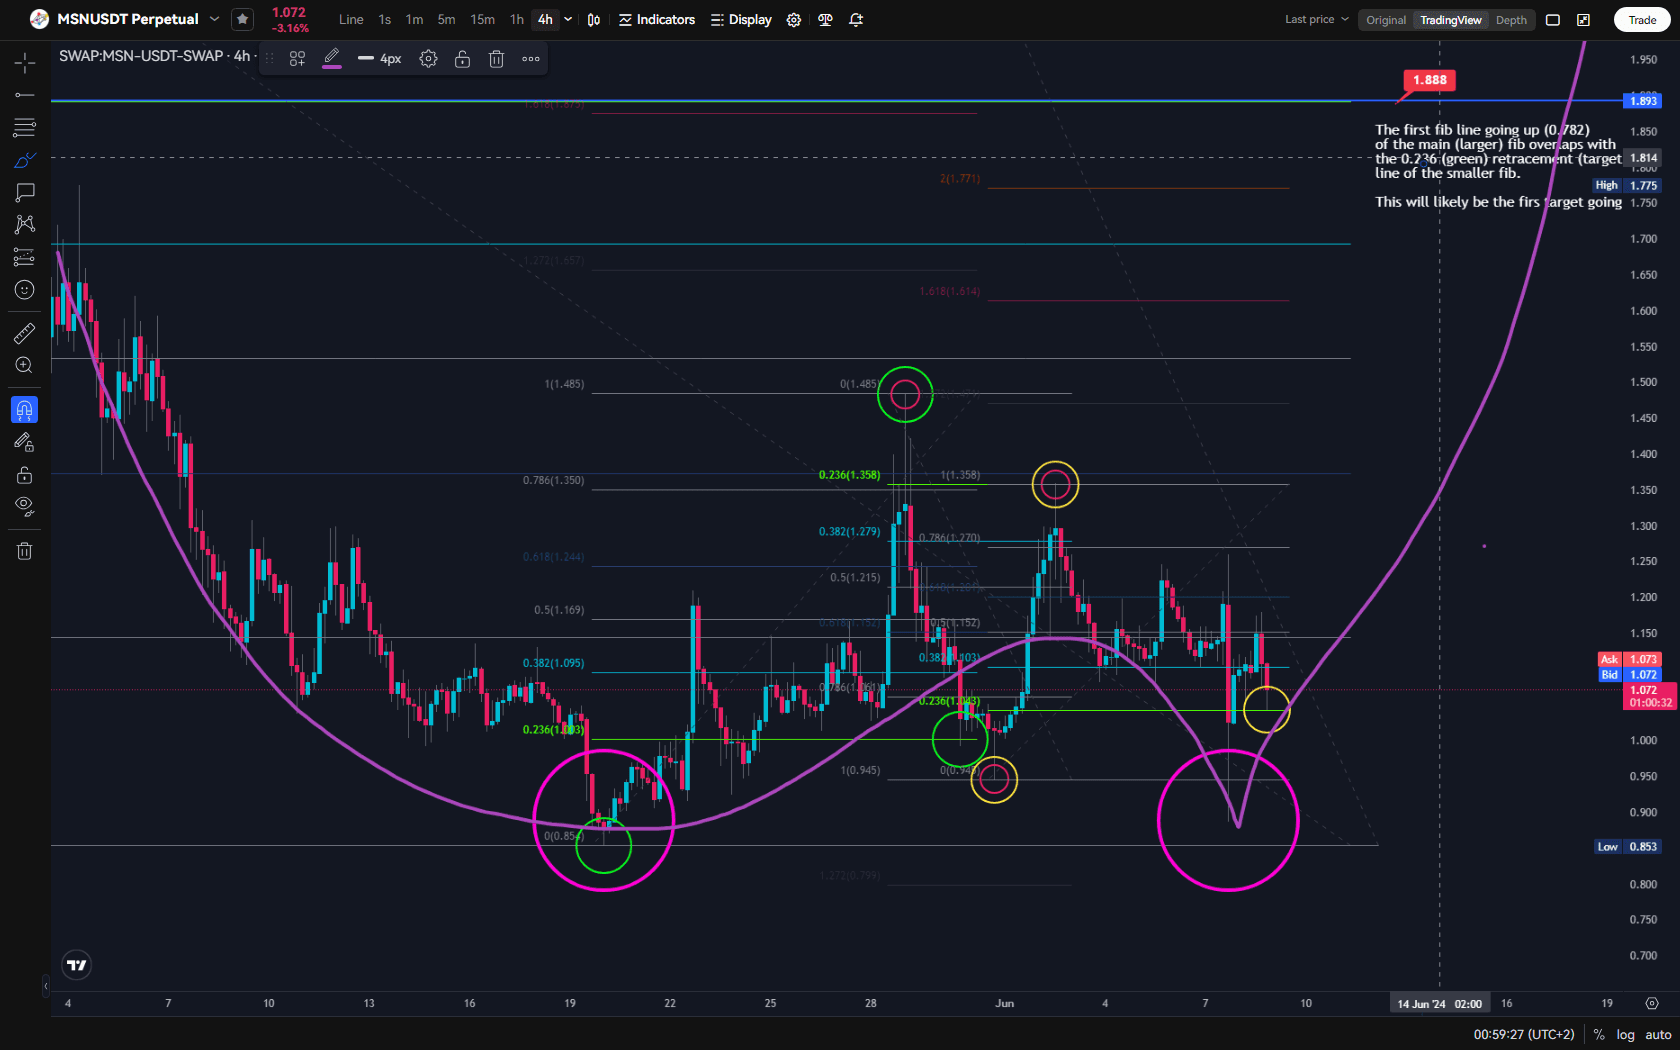
Task: Click the Trade button
Action: click(1642, 20)
